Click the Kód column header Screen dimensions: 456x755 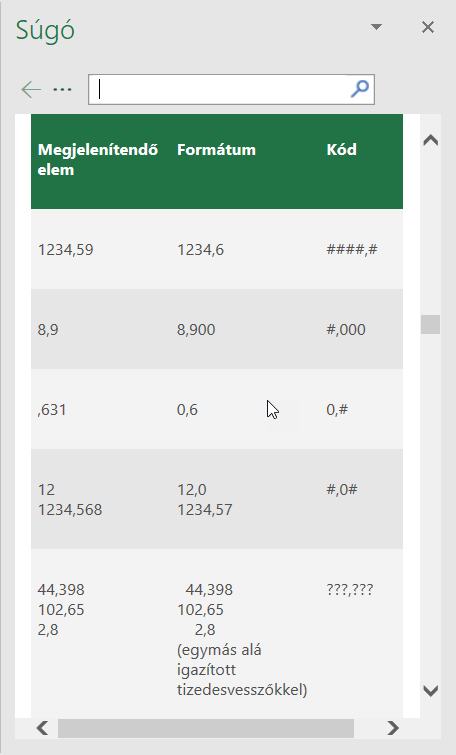tap(341, 150)
